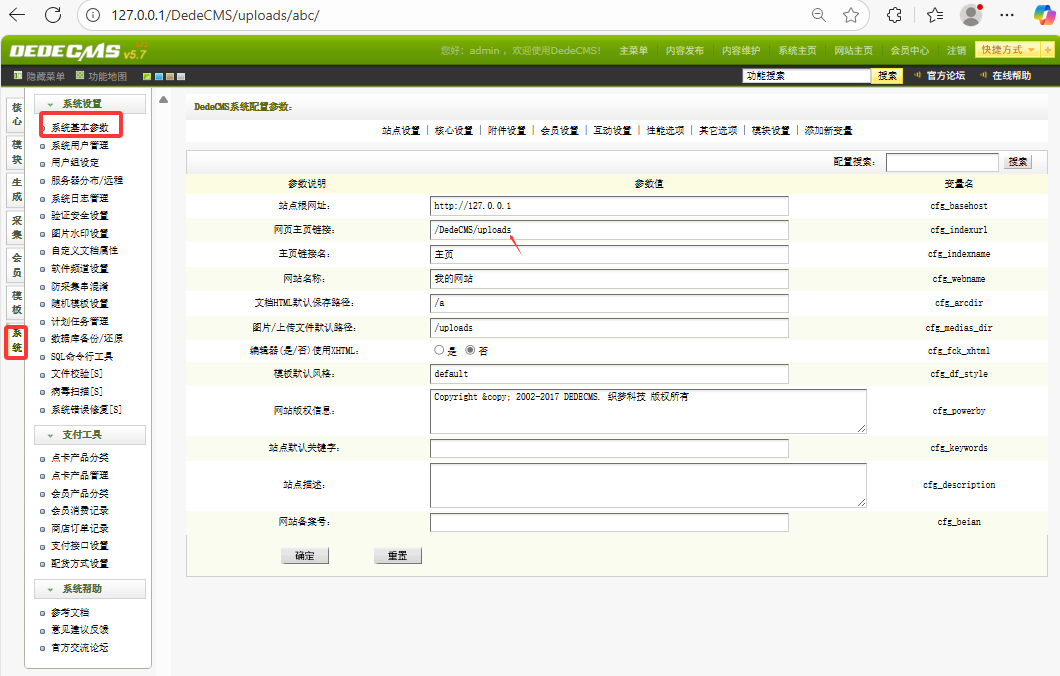Open the 会员设置 config tab
The image size is (1060, 676).
coord(560,130)
